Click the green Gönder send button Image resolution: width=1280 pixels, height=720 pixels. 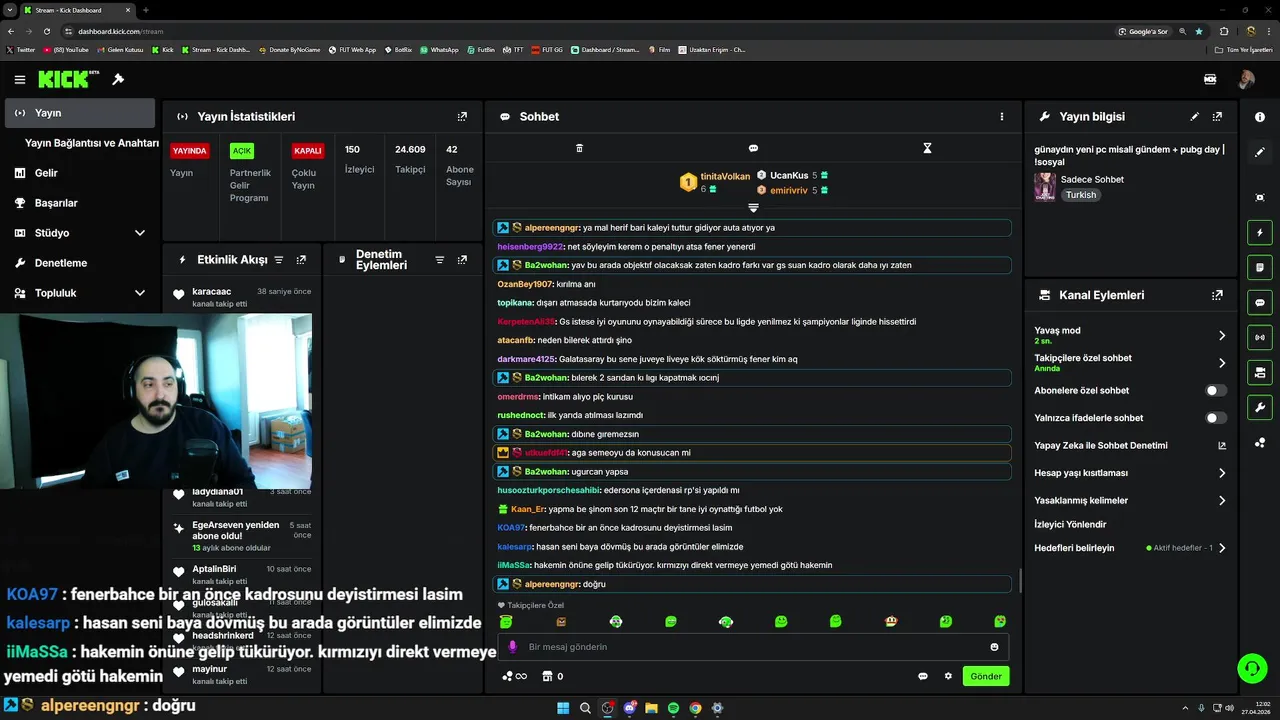click(986, 676)
